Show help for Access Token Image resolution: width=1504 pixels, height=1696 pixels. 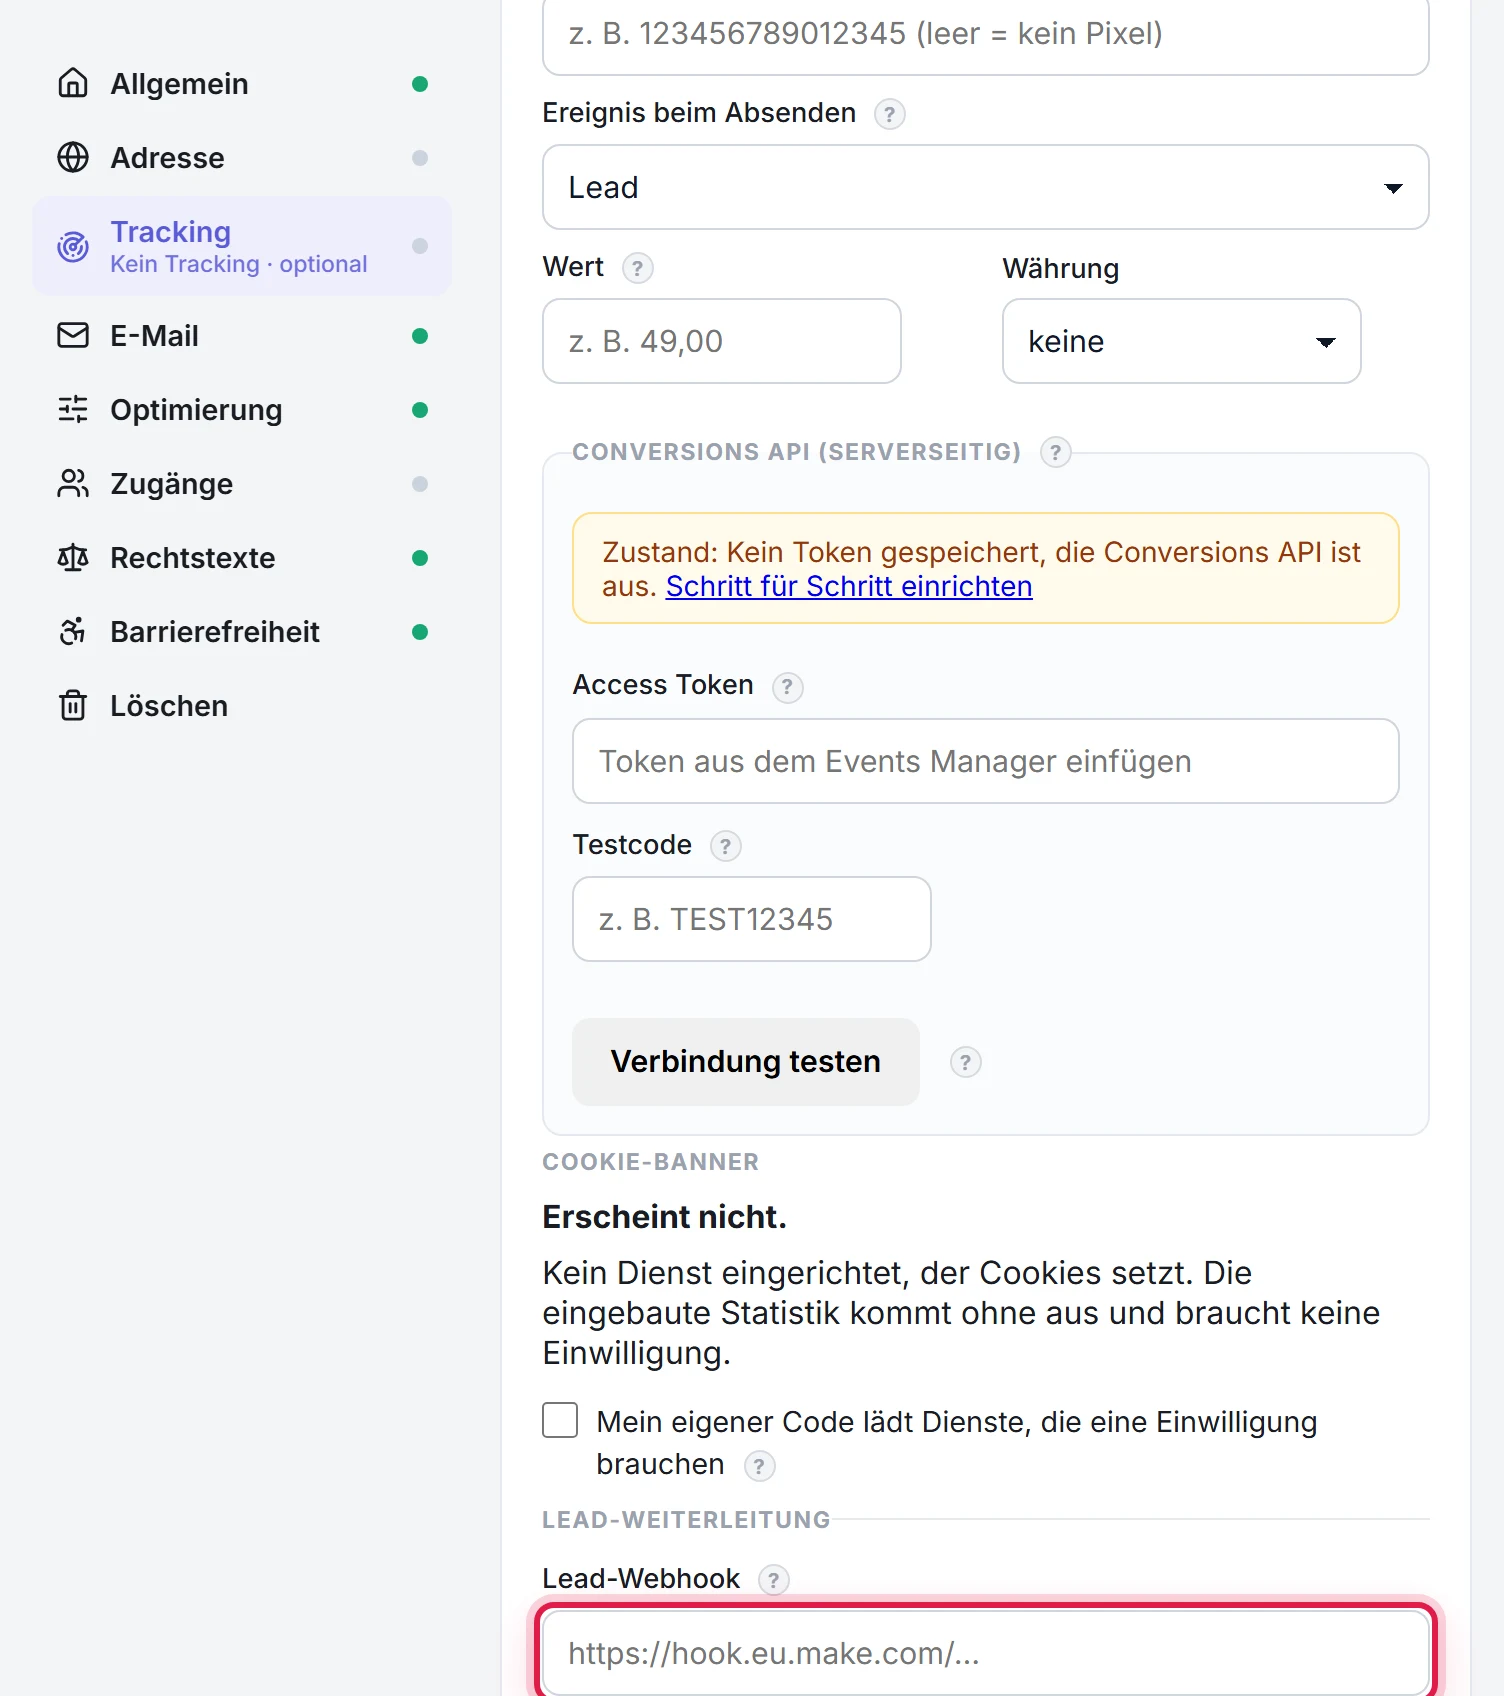787,686
